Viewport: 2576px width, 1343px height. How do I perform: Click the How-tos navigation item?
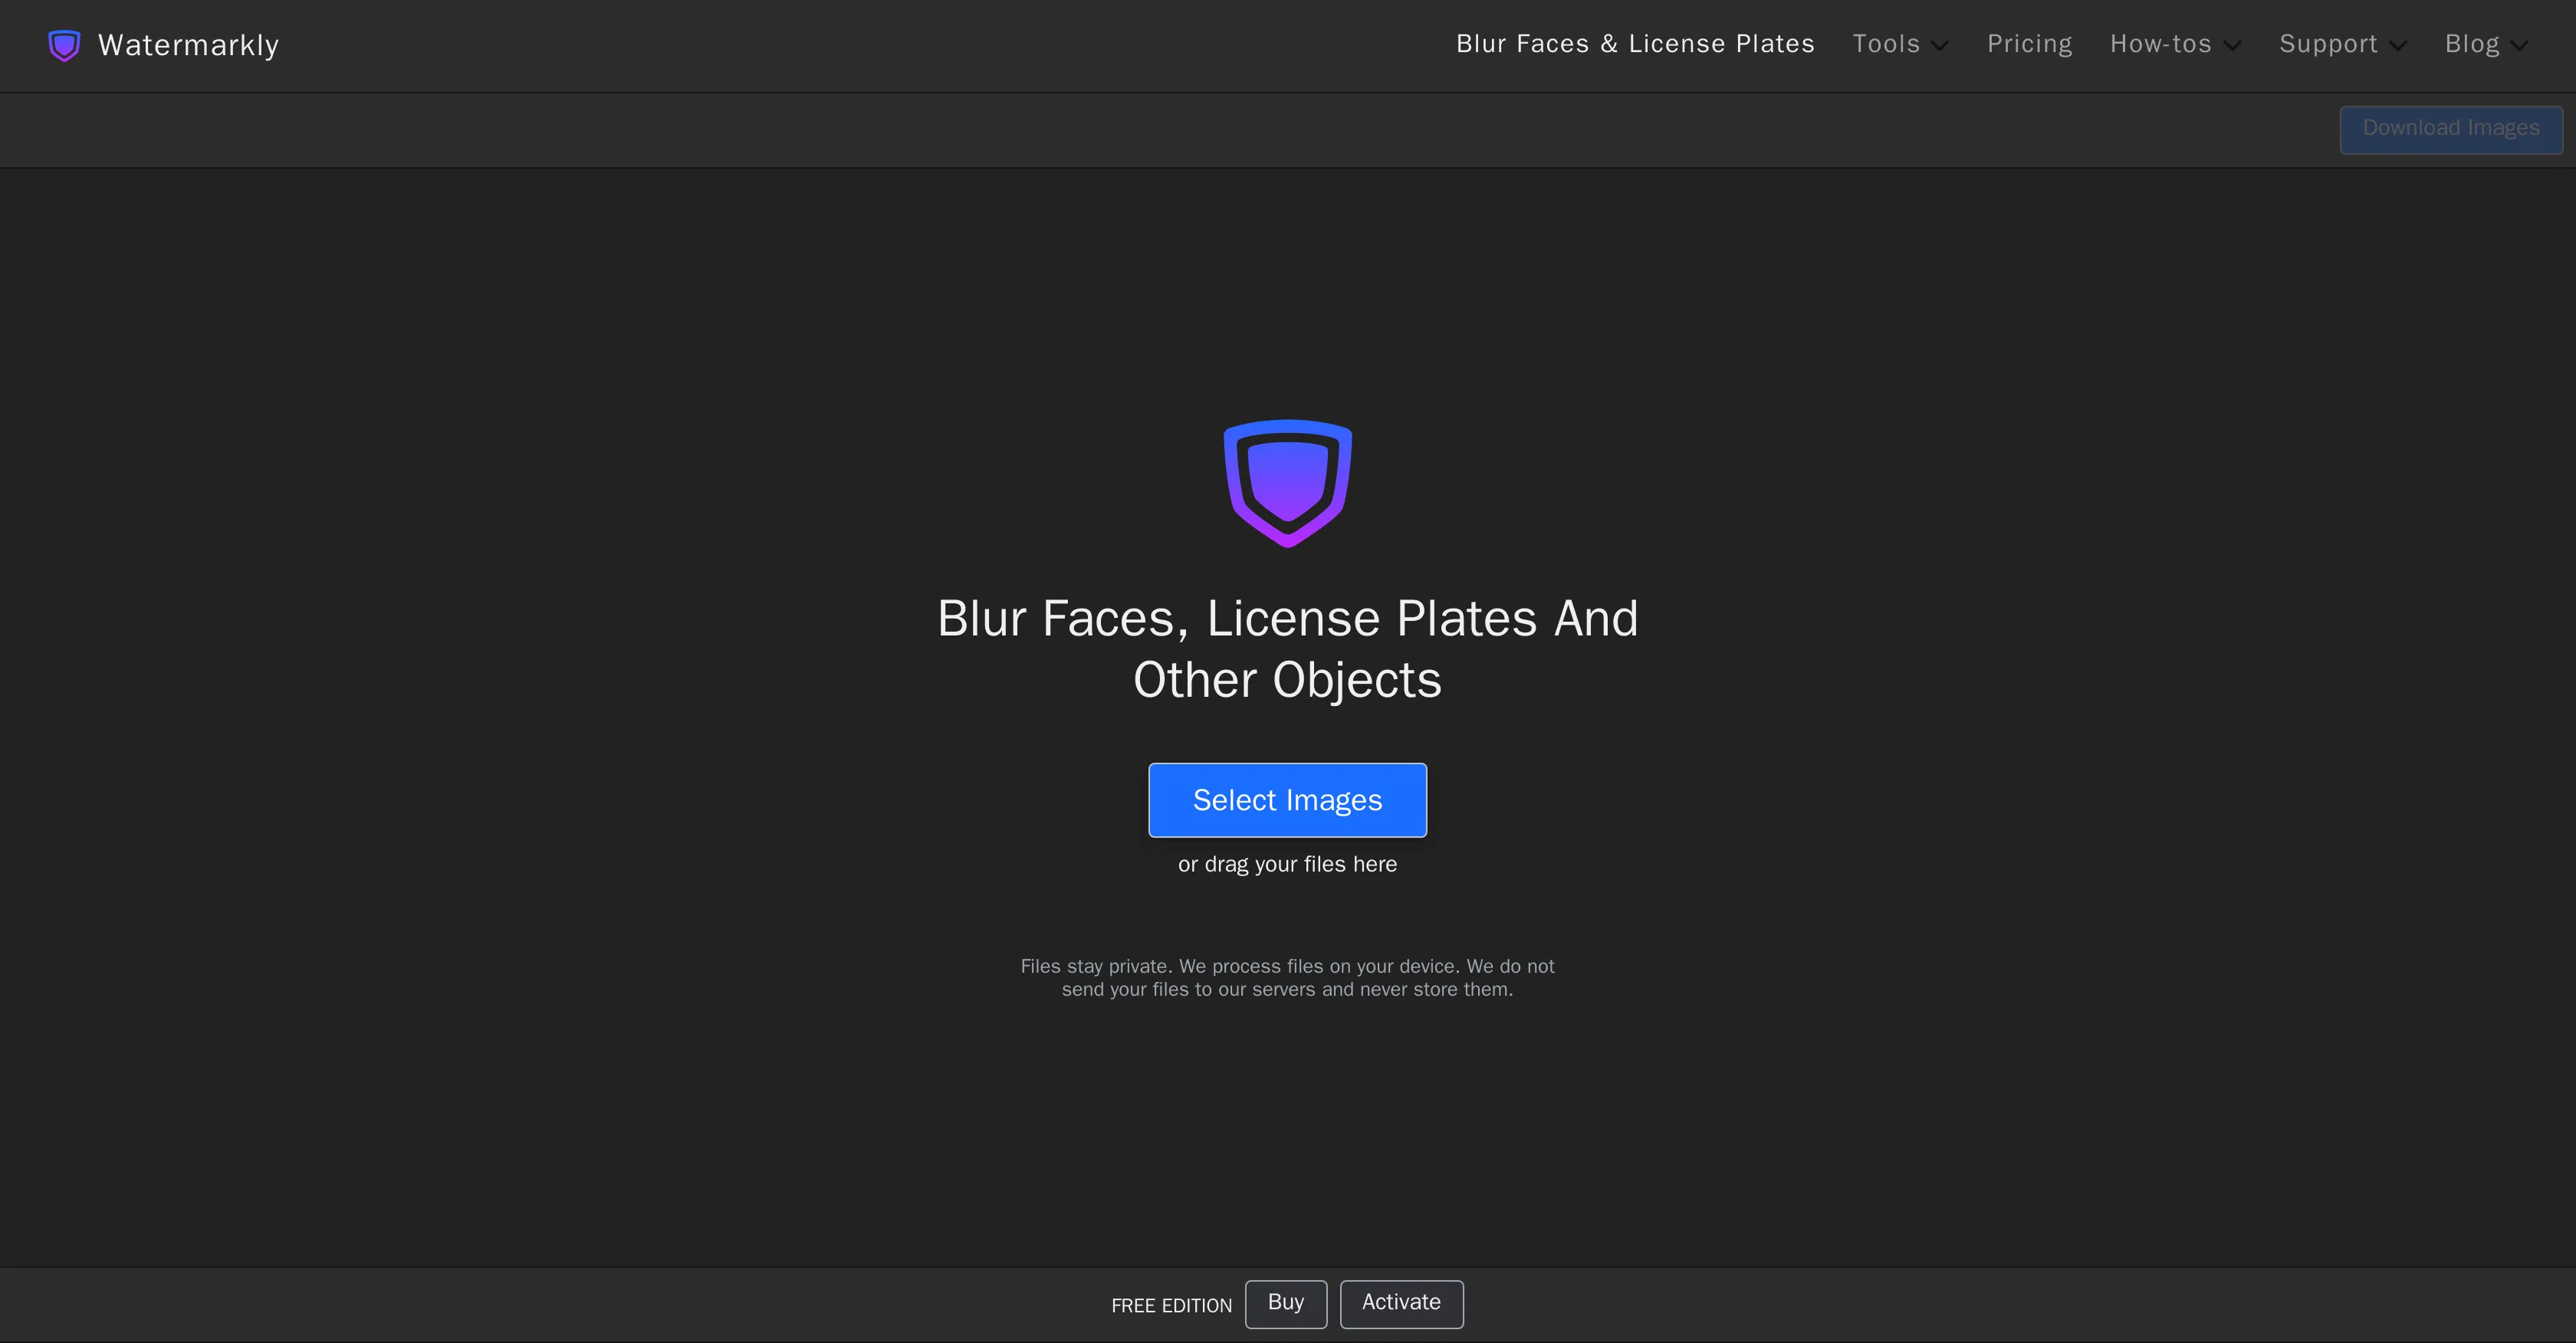pos(2159,44)
